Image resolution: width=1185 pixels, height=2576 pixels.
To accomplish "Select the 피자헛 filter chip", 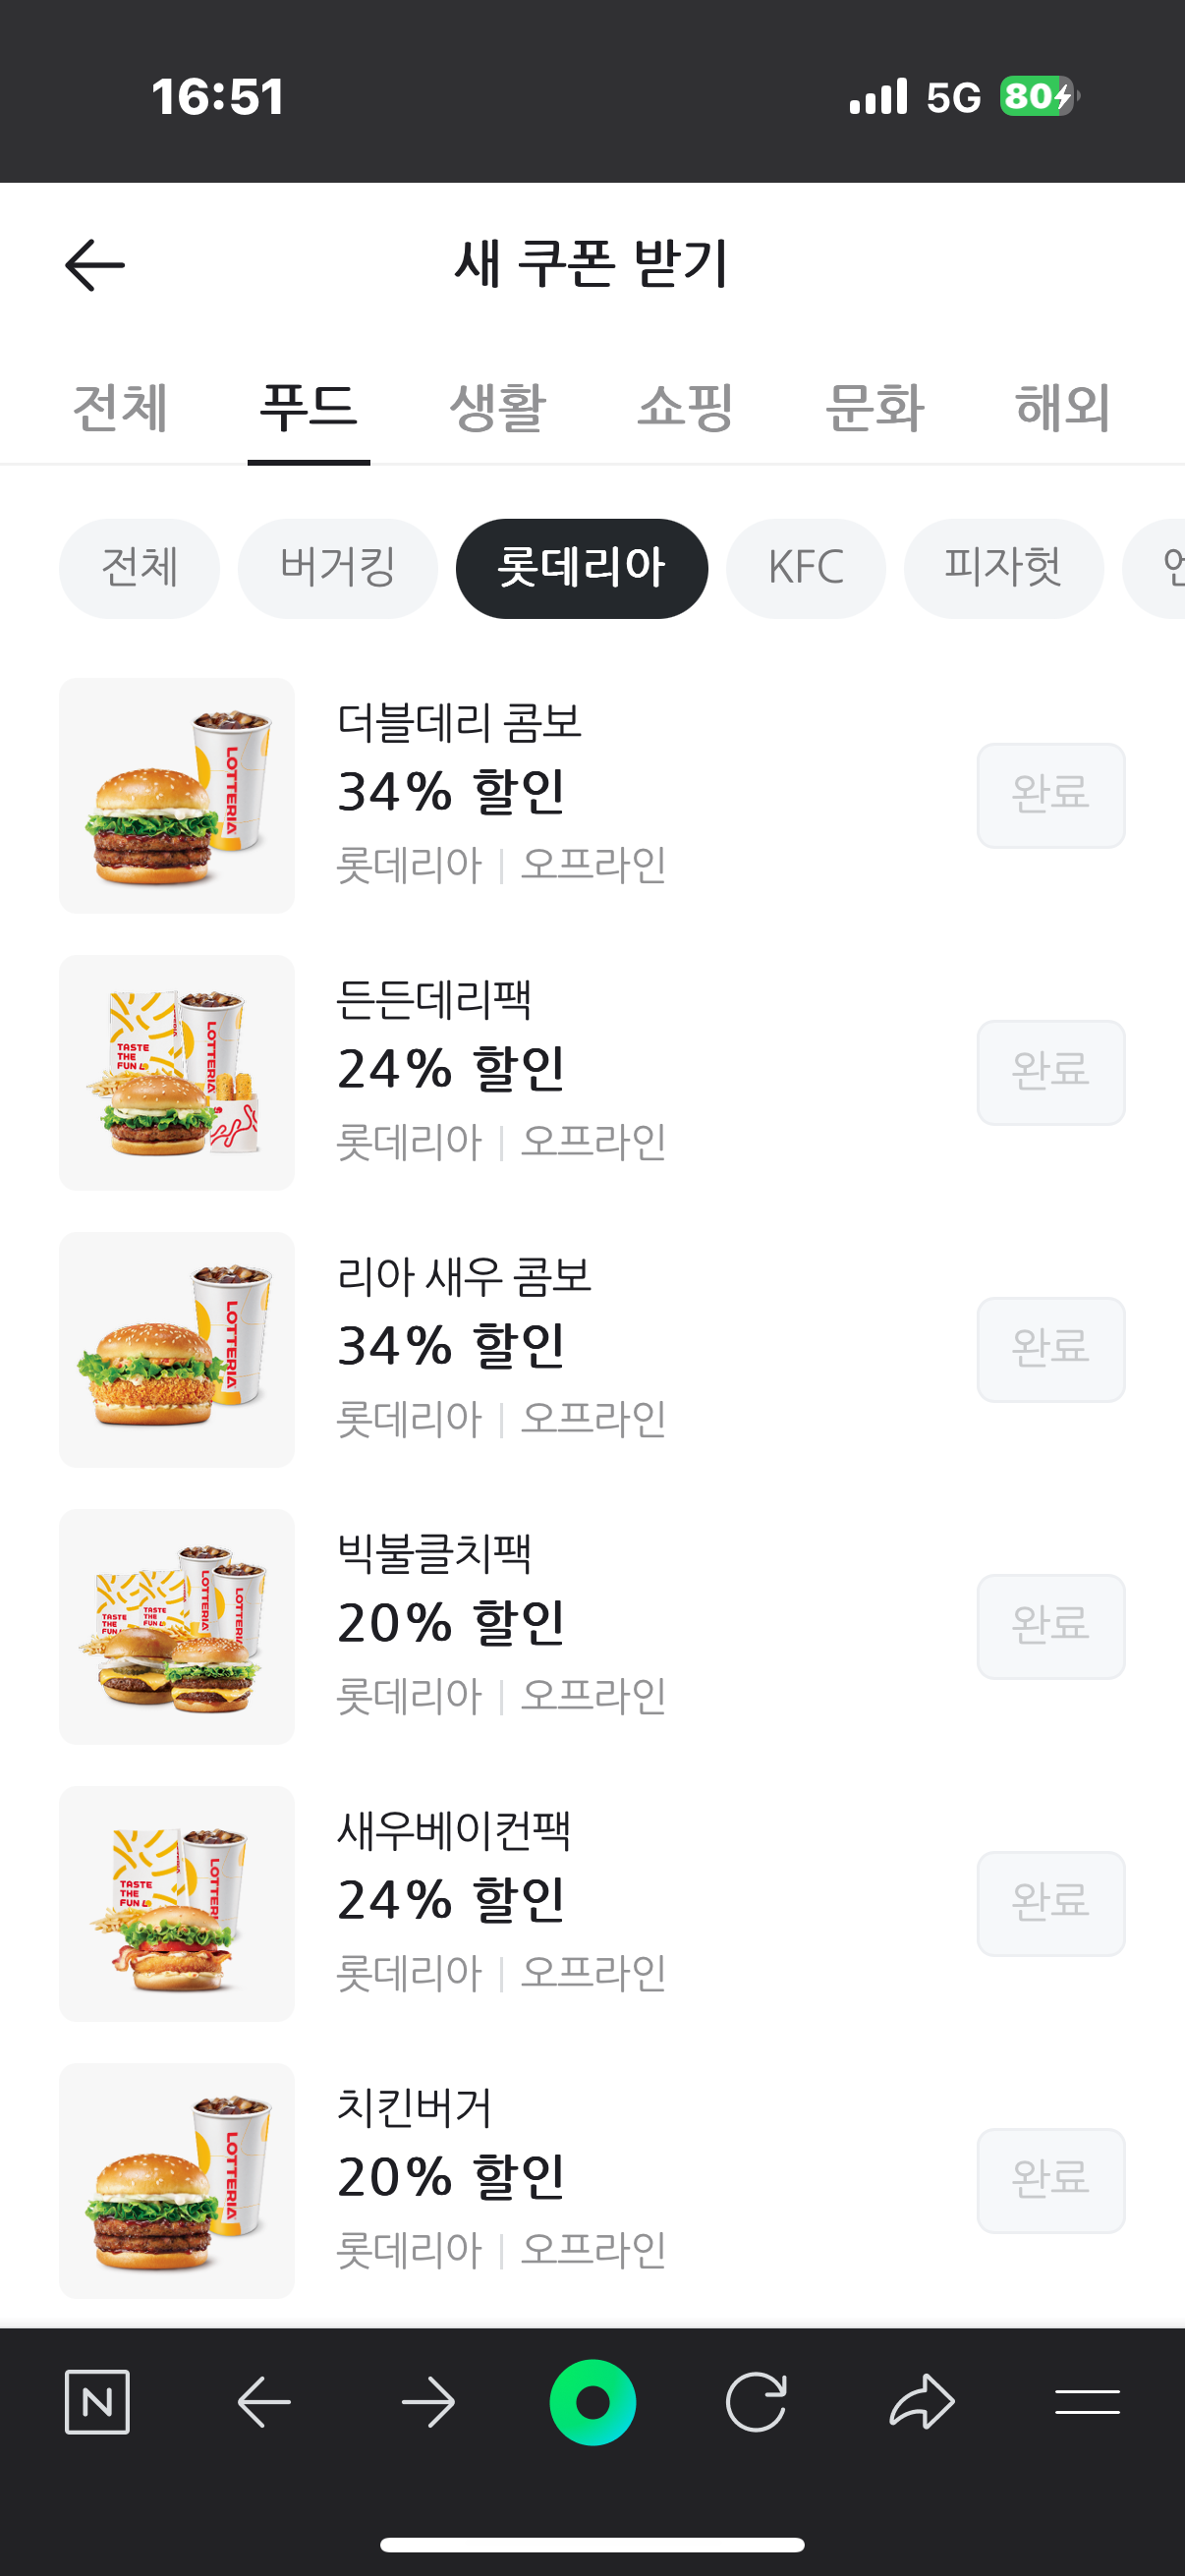I will click(x=1003, y=568).
